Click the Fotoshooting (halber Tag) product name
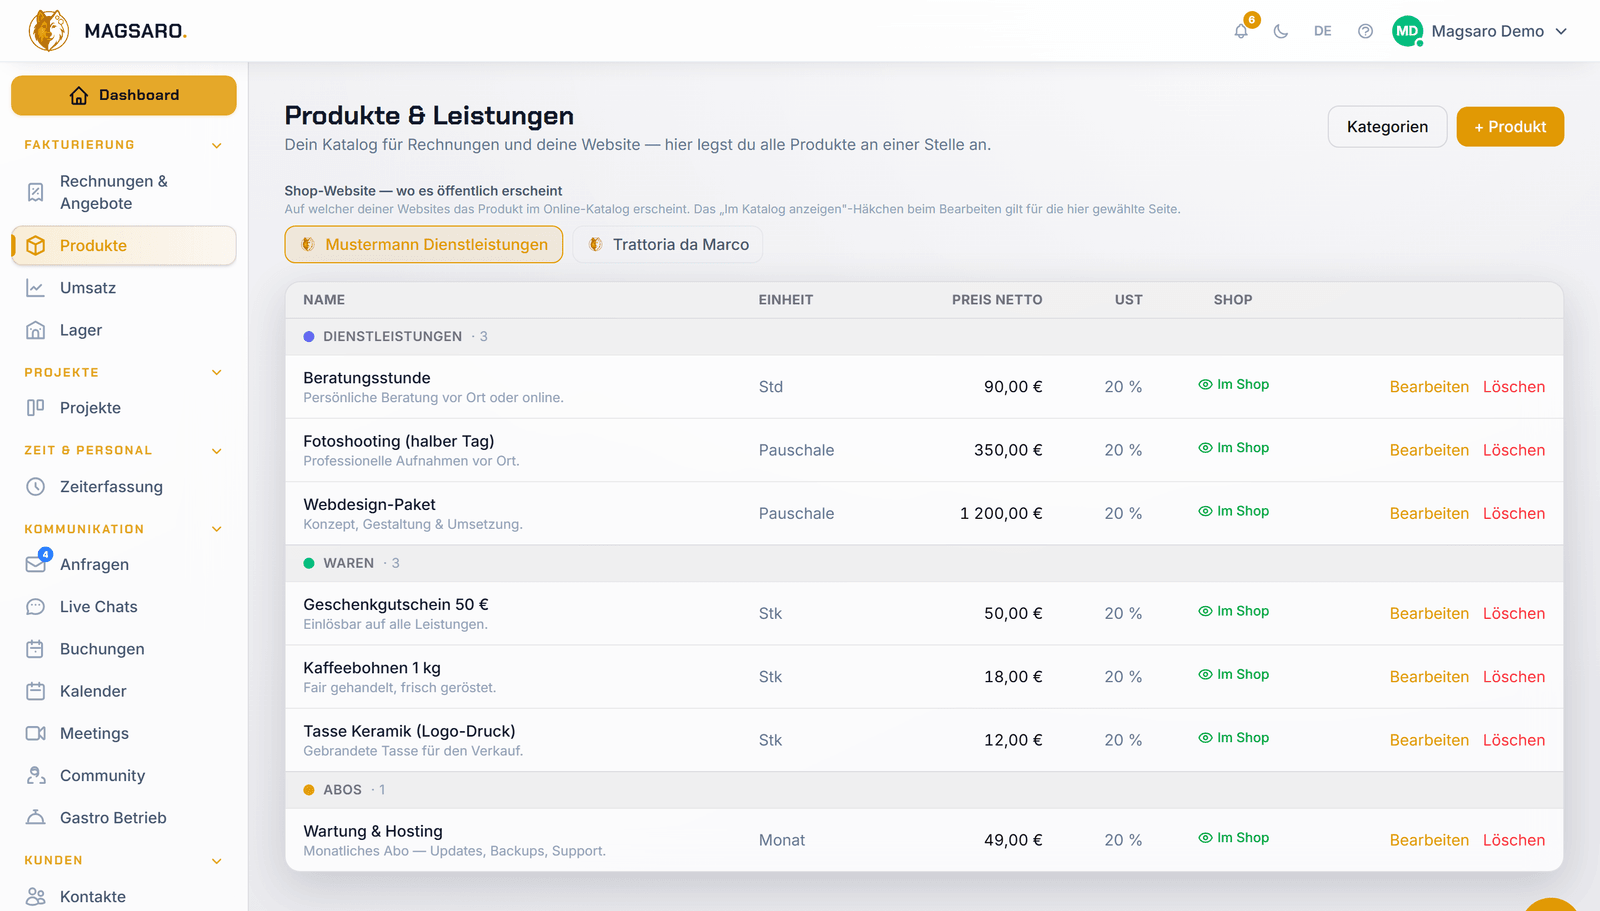1600x911 pixels. tap(399, 441)
